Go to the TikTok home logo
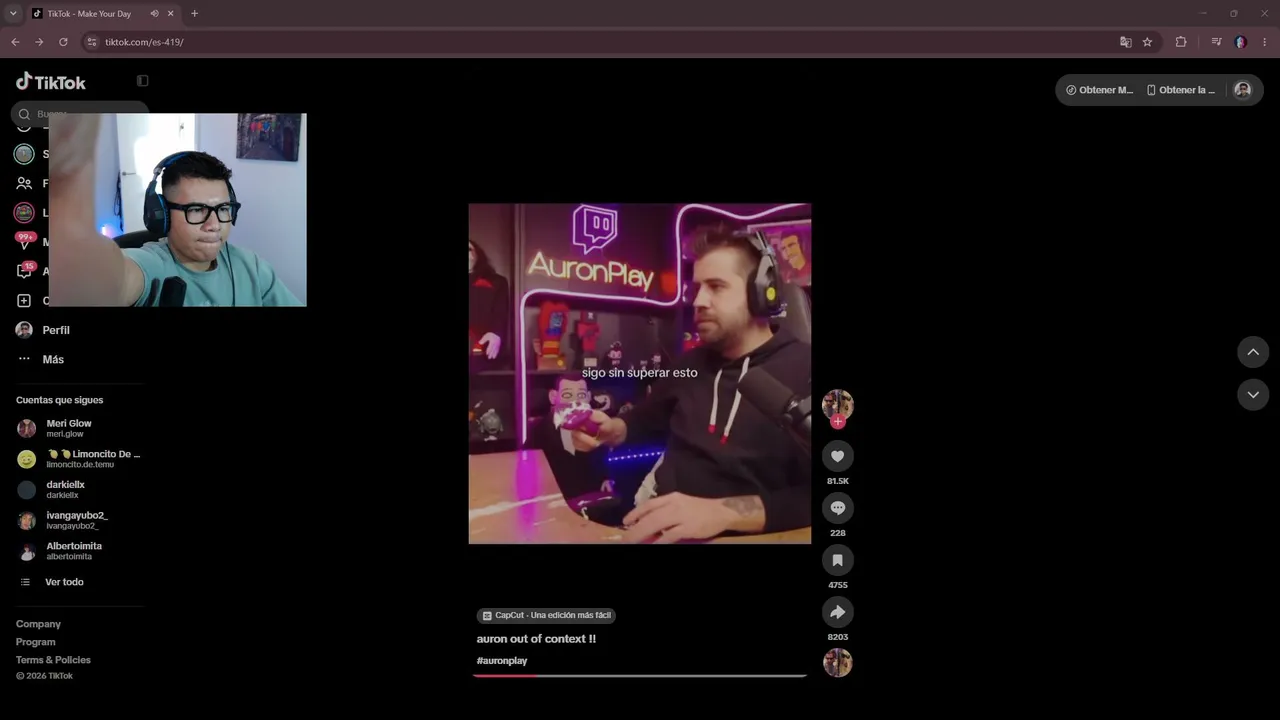Viewport: 1280px width, 720px height. [x=51, y=82]
